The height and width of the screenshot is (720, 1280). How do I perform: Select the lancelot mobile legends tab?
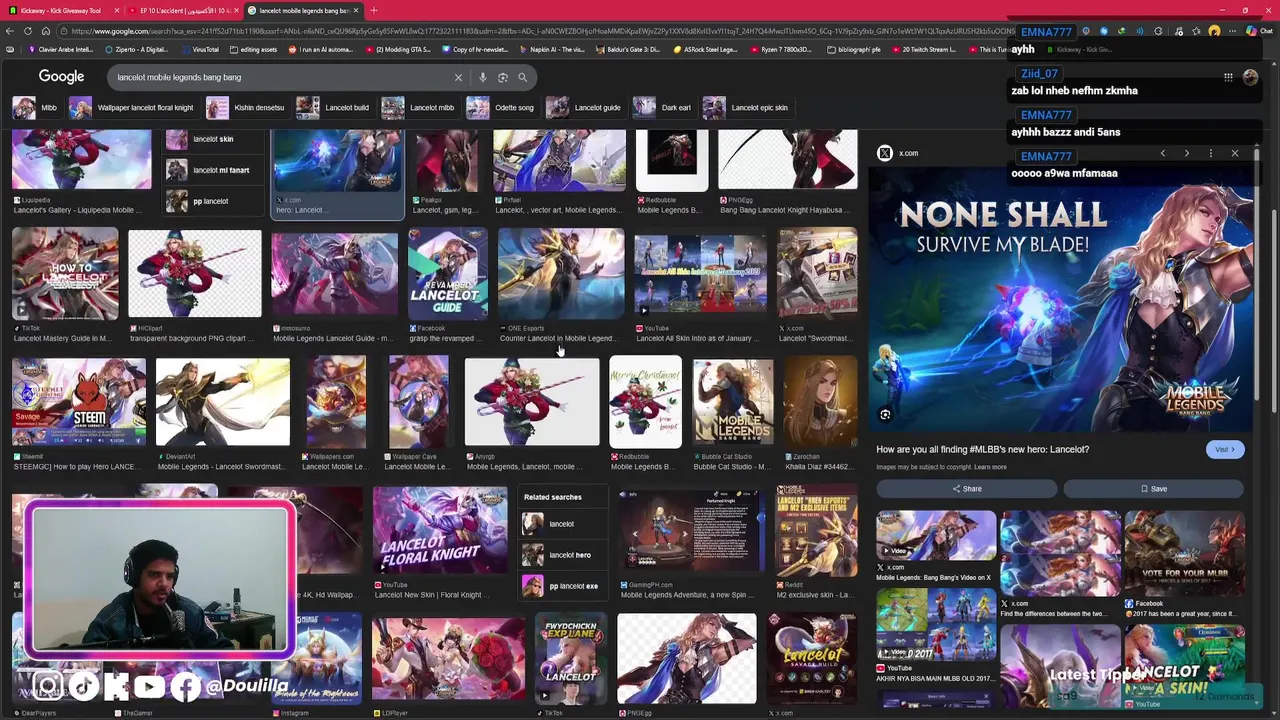pyautogui.click(x=303, y=10)
